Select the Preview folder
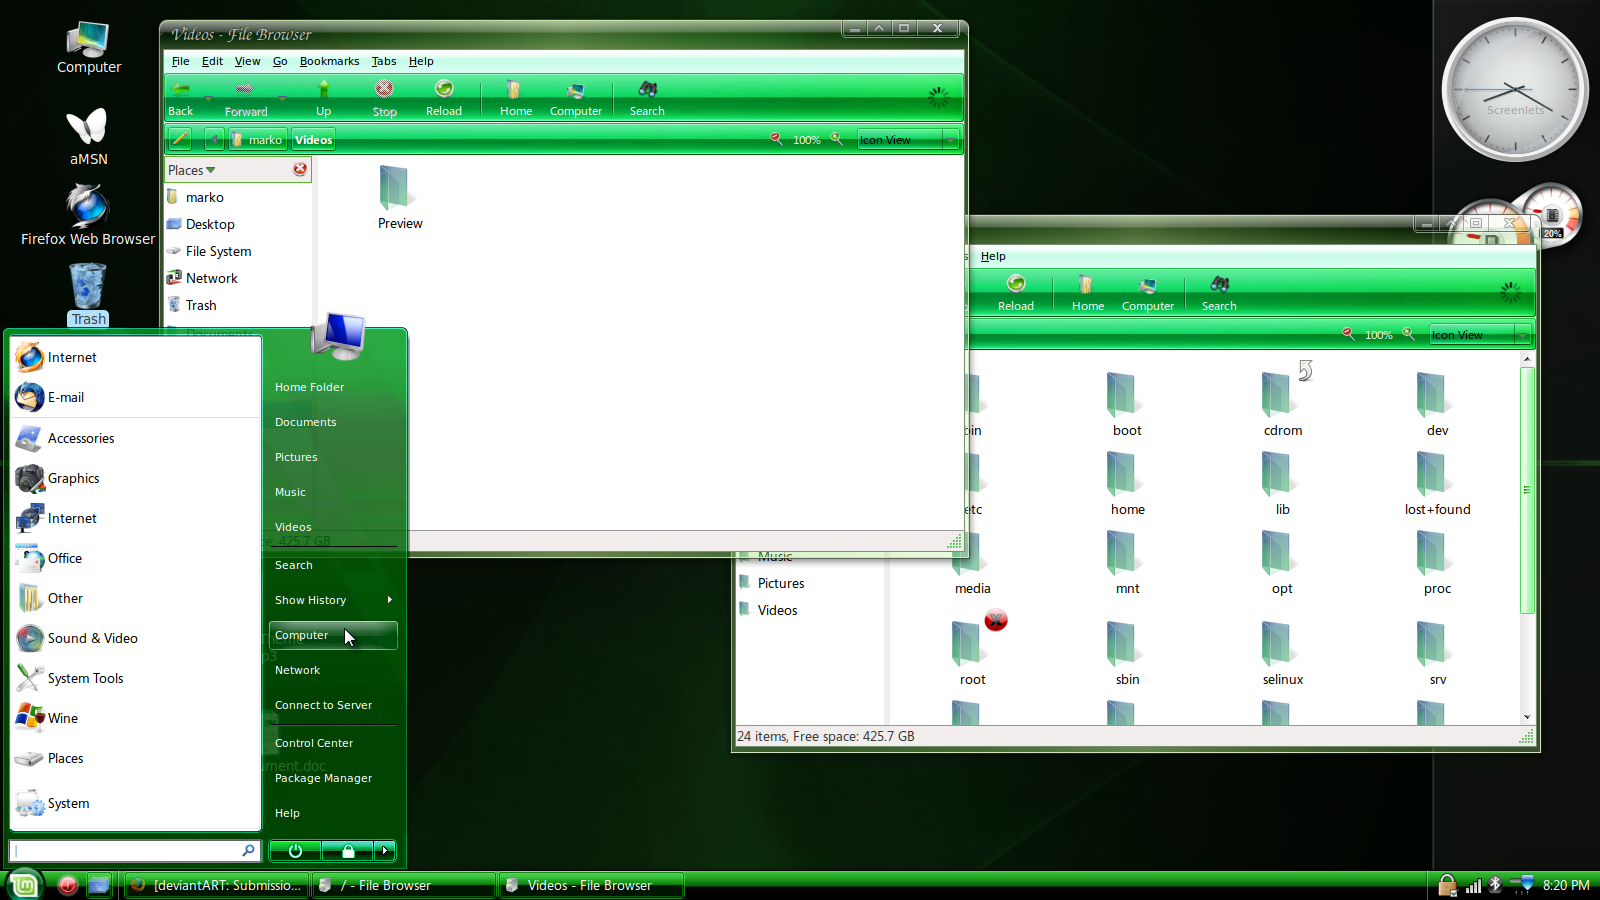This screenshot has width=1600, height=900. tap(399, 198)
